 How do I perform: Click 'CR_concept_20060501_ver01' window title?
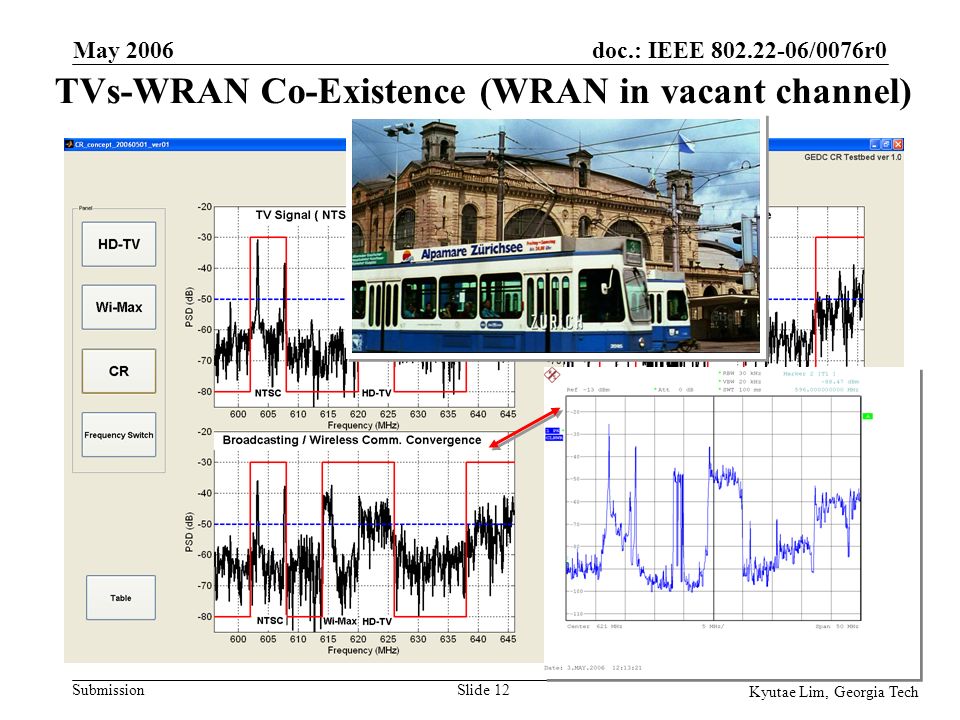[x=122, y=145]
